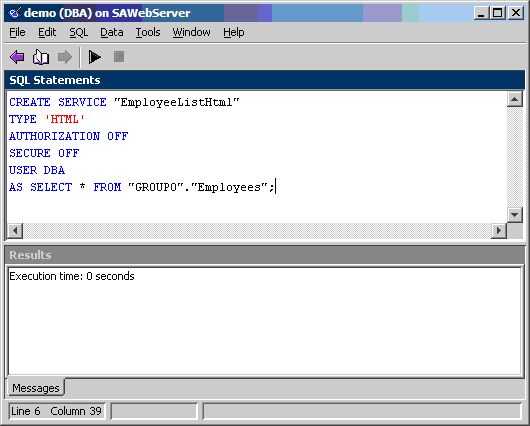Run the SQL with the Execute play button

[95, 57]
